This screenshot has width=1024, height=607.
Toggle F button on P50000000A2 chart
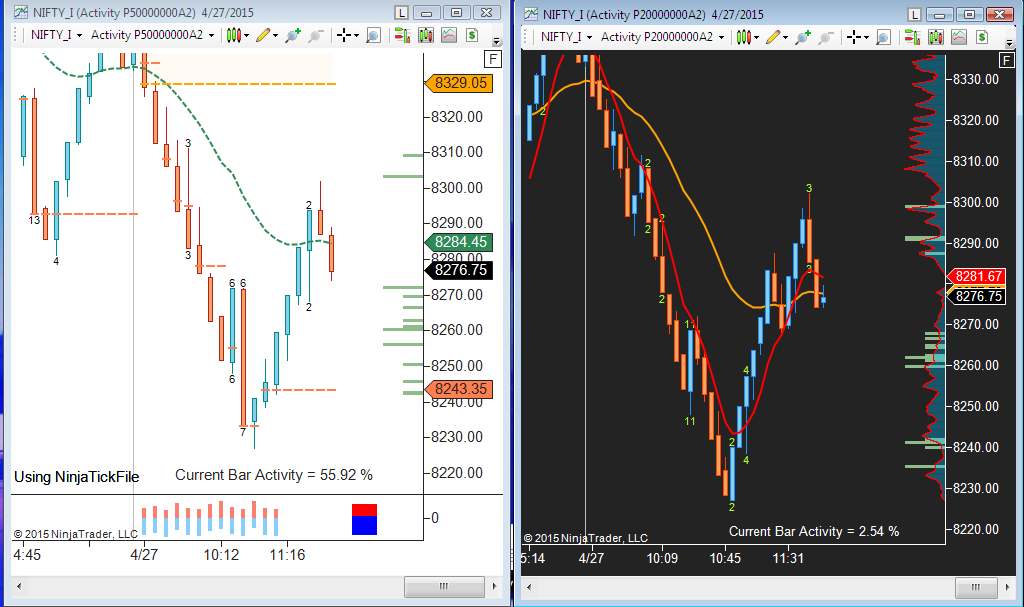(x=492, y=59)
